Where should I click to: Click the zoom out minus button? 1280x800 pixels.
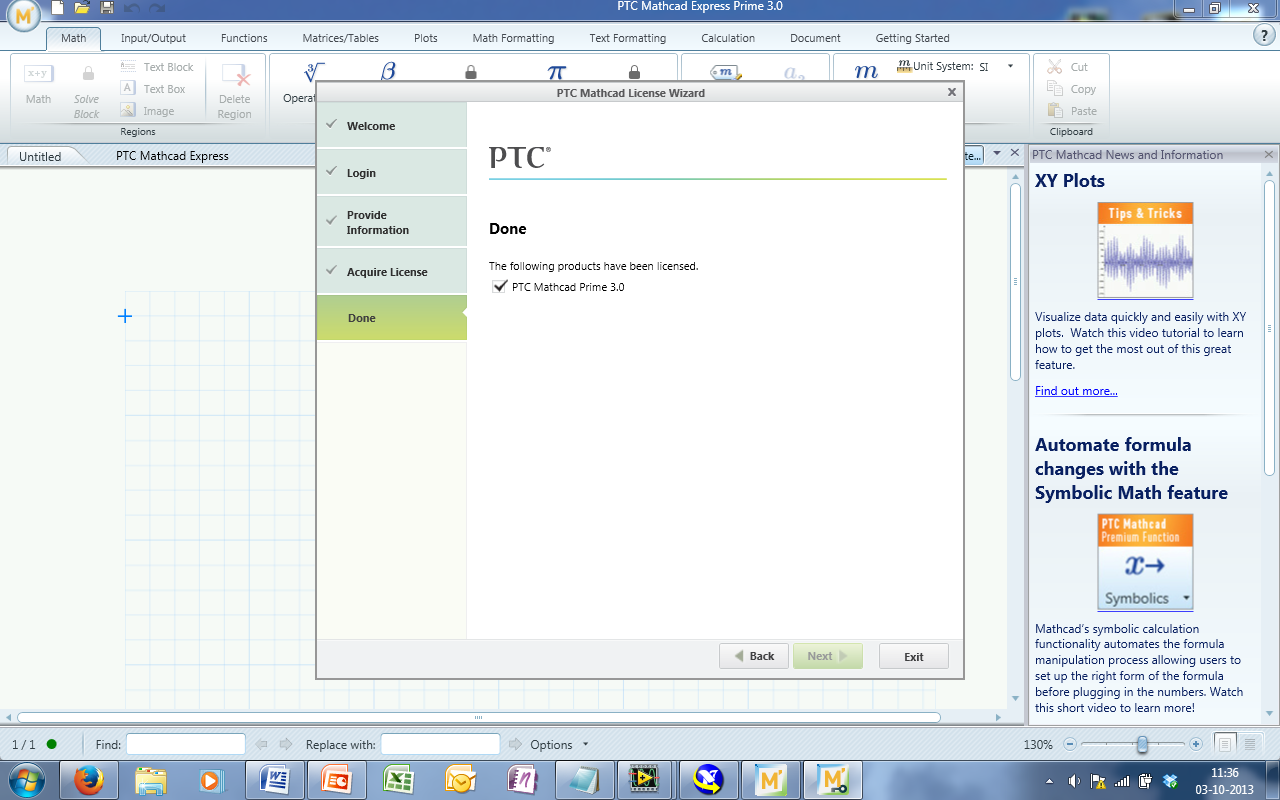click(x=1069, y=744)
